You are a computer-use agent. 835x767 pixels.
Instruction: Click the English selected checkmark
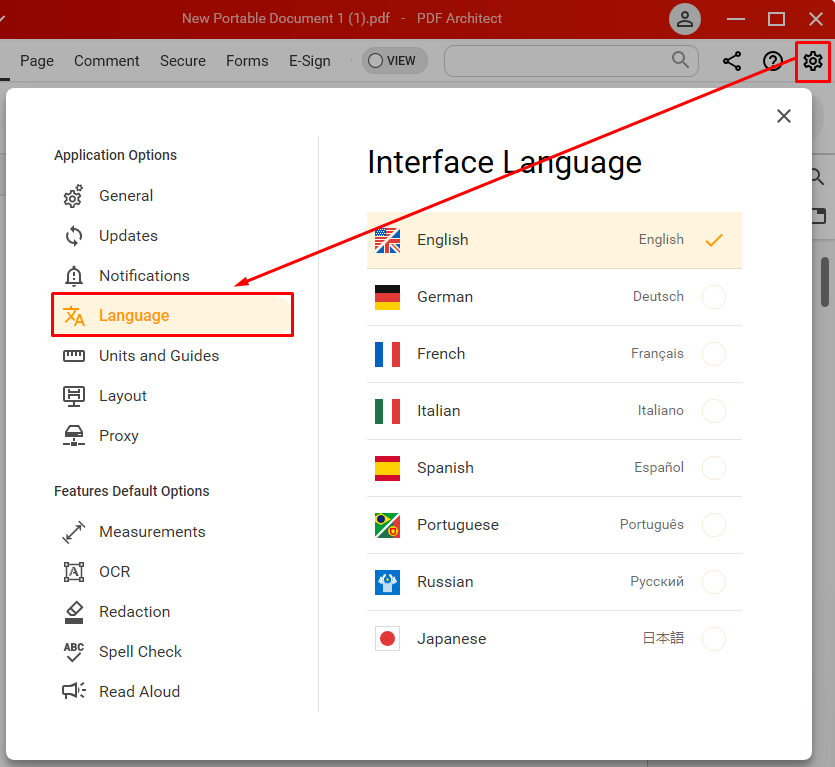coord(714,240)
